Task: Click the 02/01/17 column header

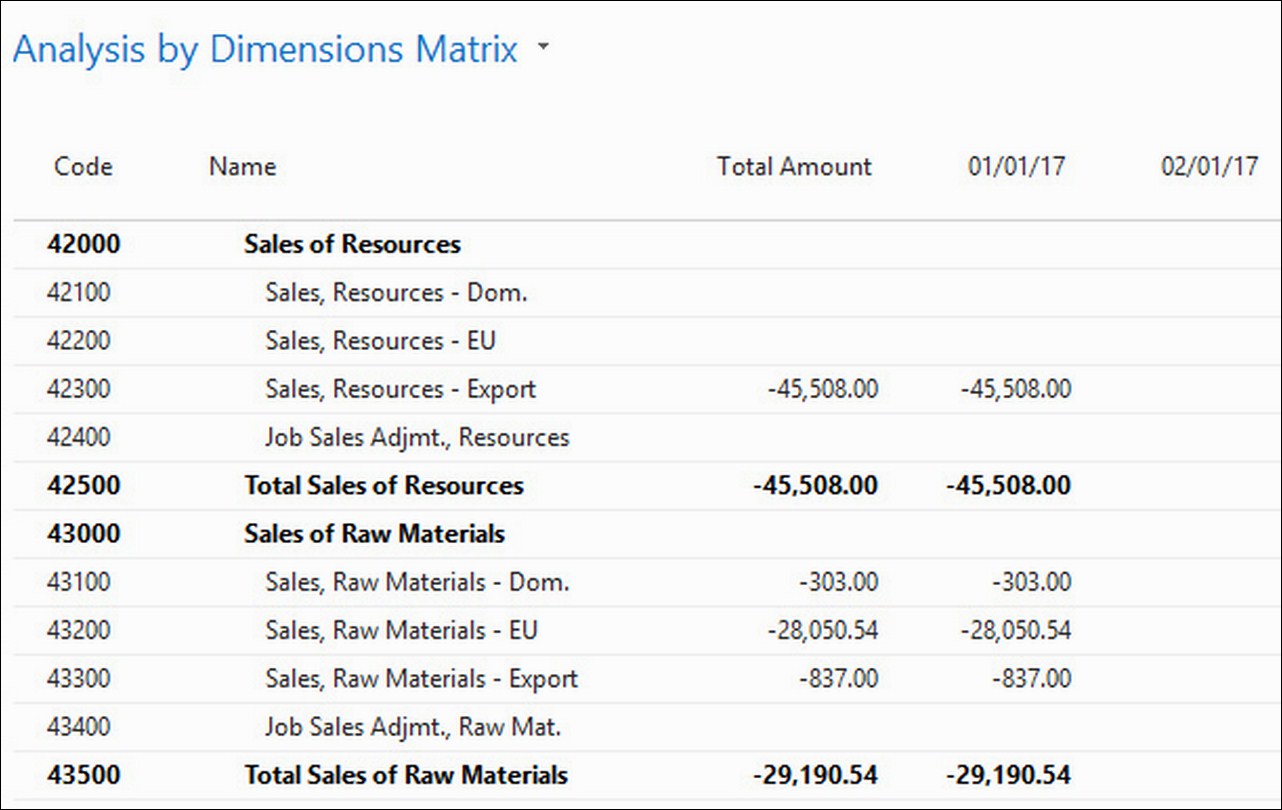Action: tap(1209, 166)
